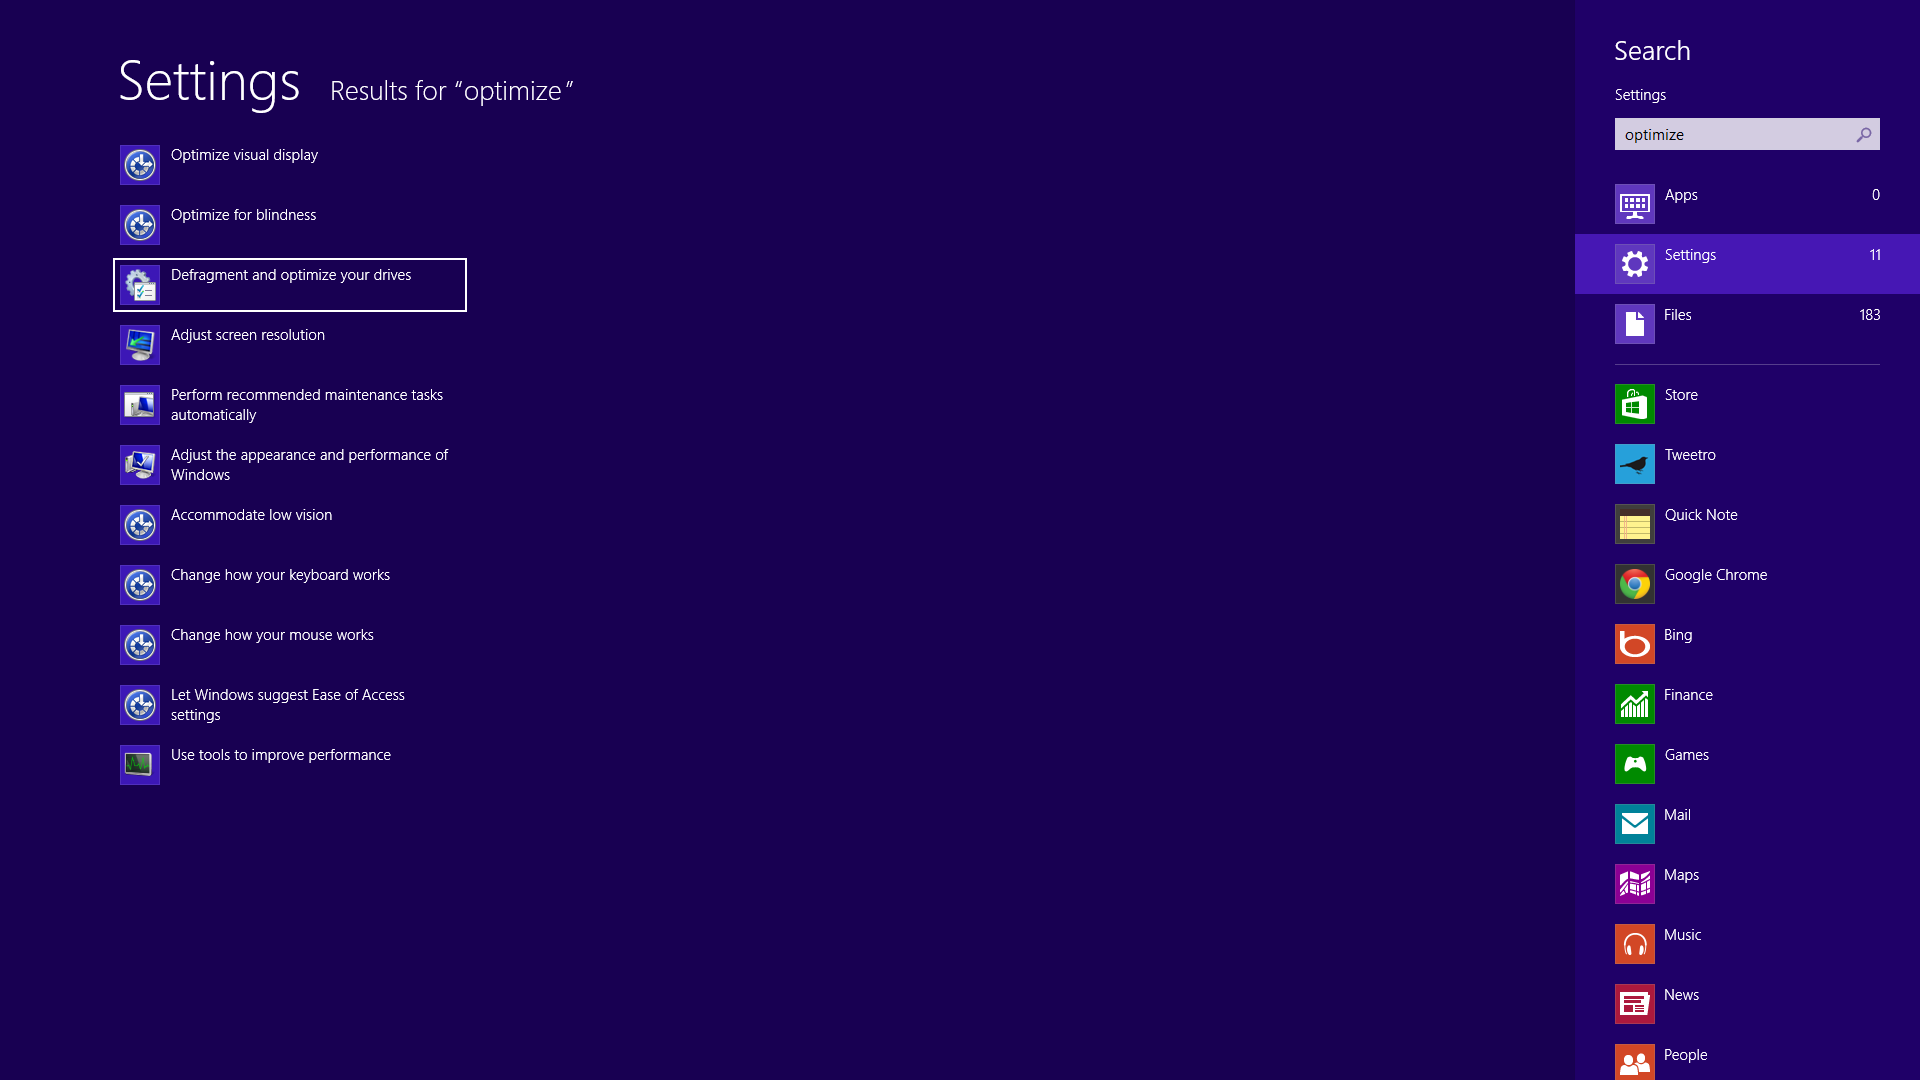Click Use tools to improve performance link
The image size is (1920, 1080).
pyautogui.click(x=280, y=754)
